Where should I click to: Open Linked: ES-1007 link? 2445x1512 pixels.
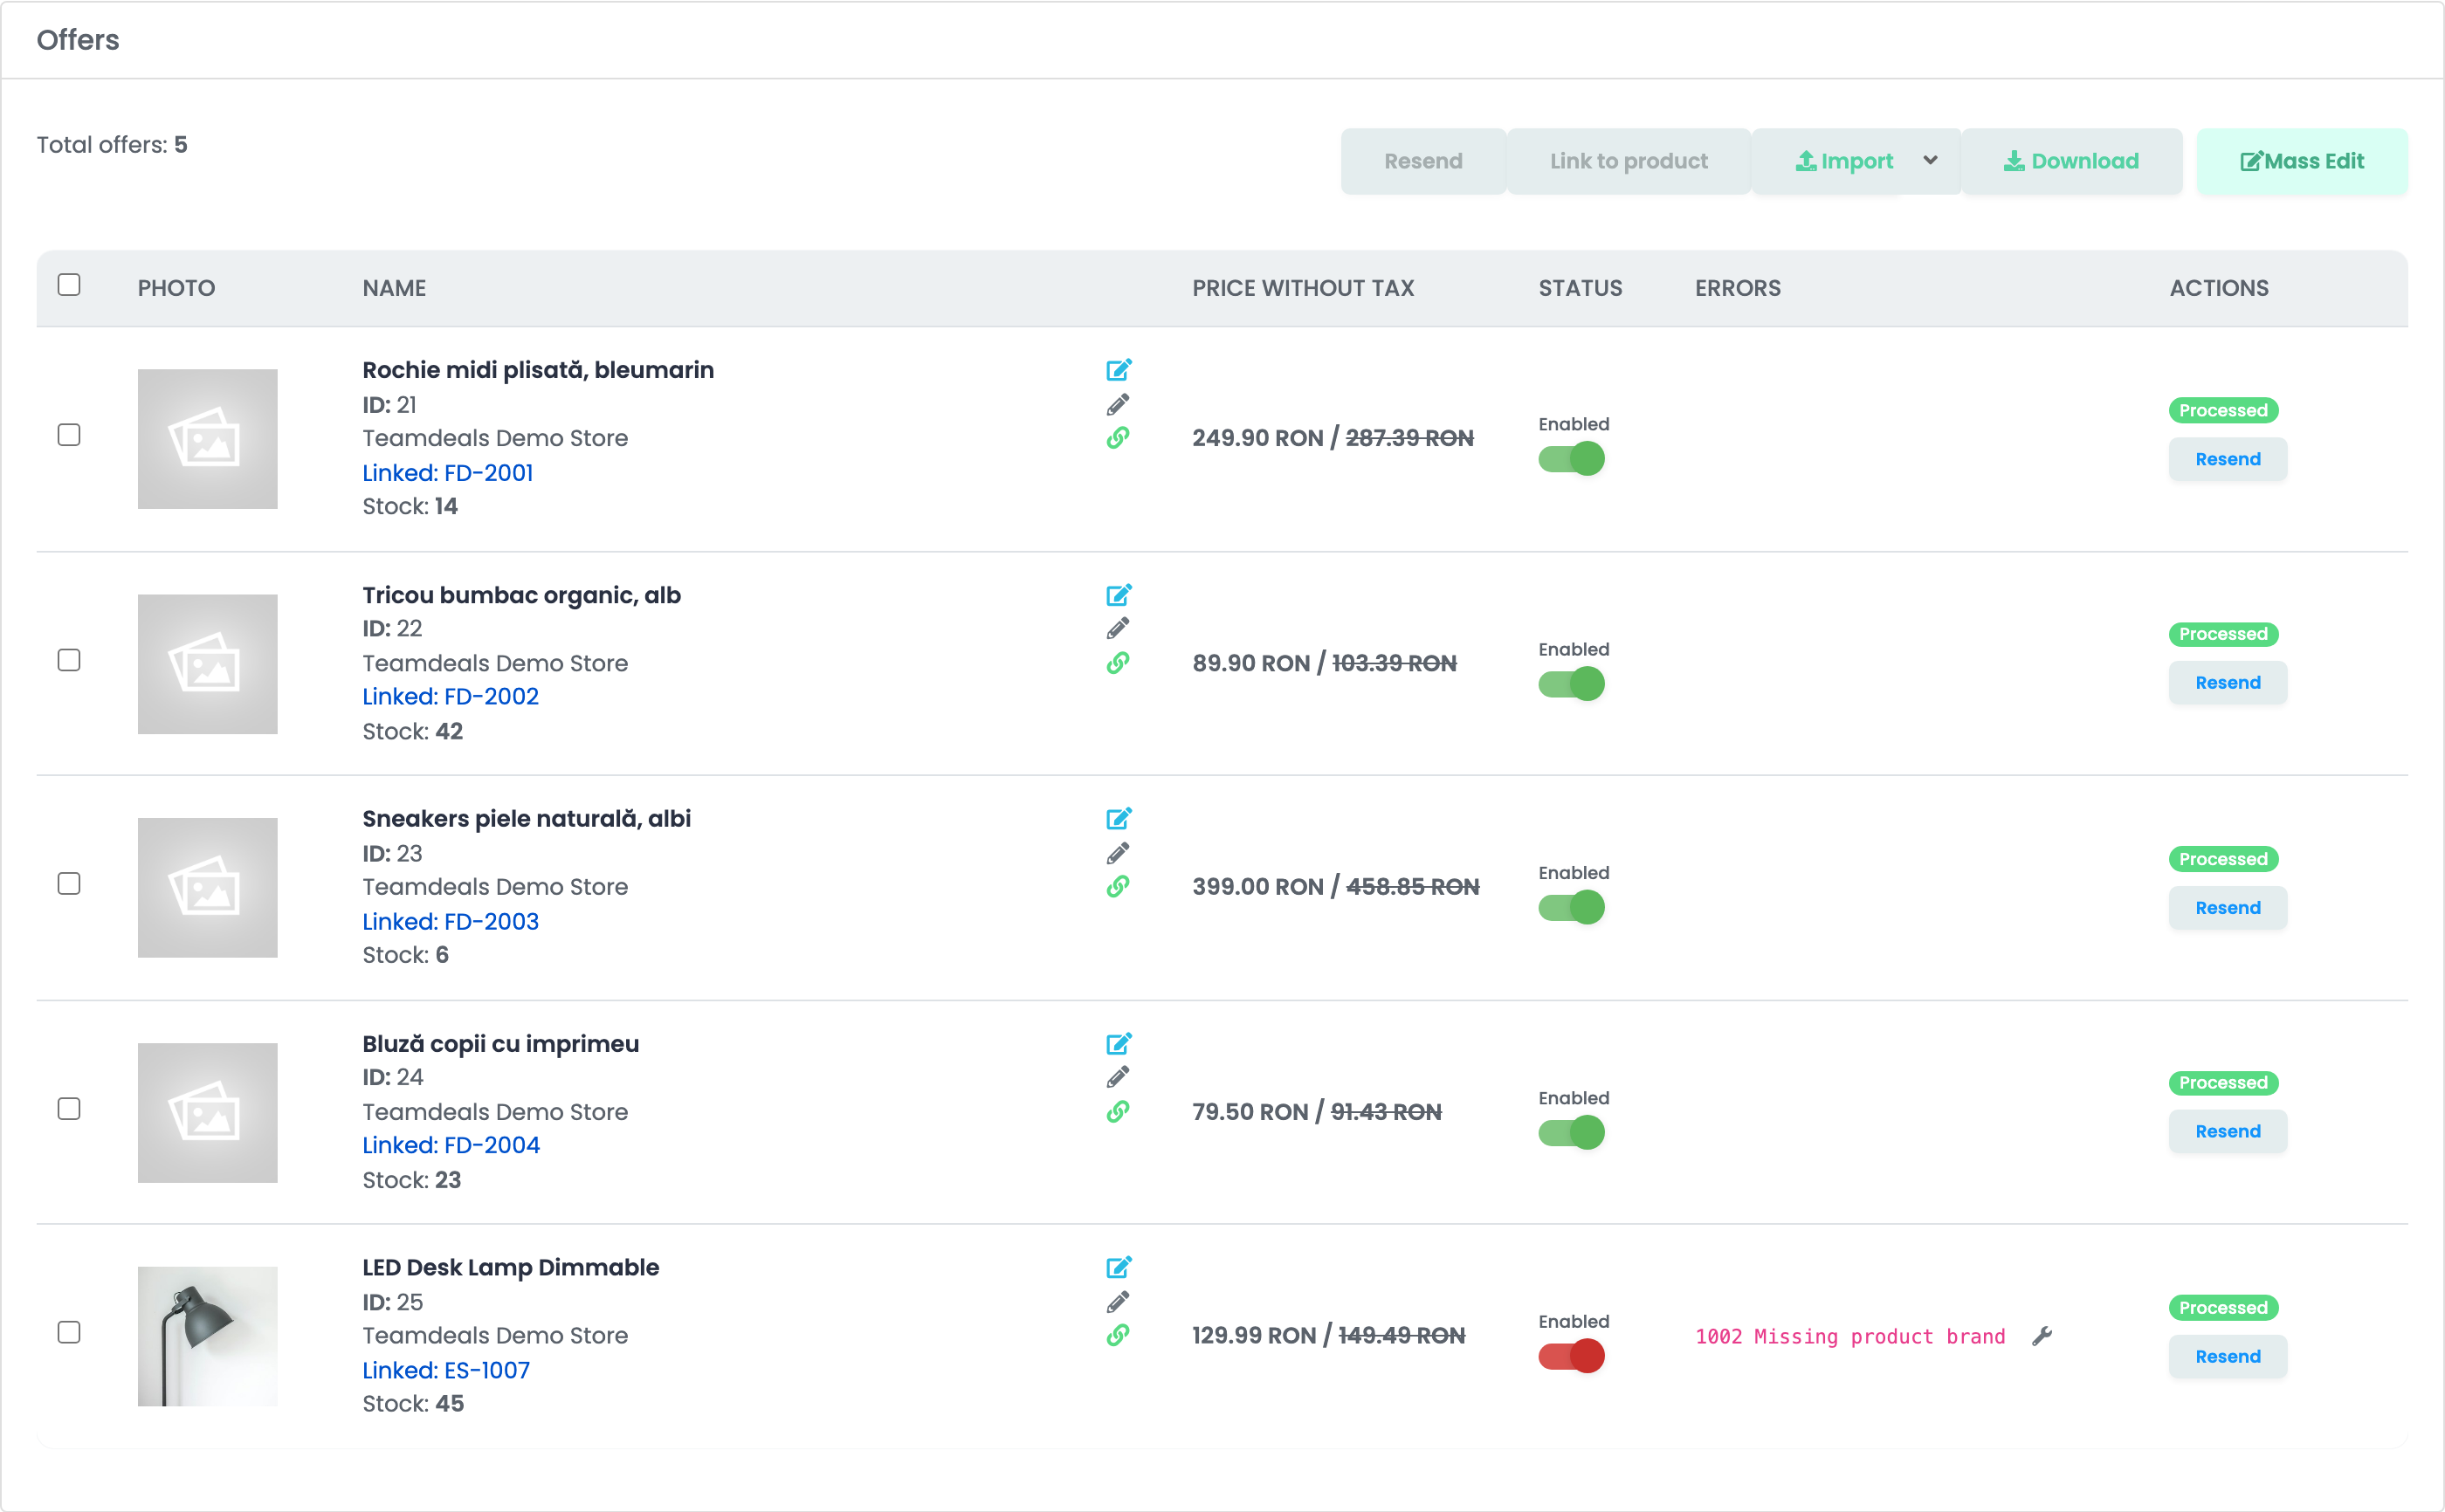(x=446, y=1371)
